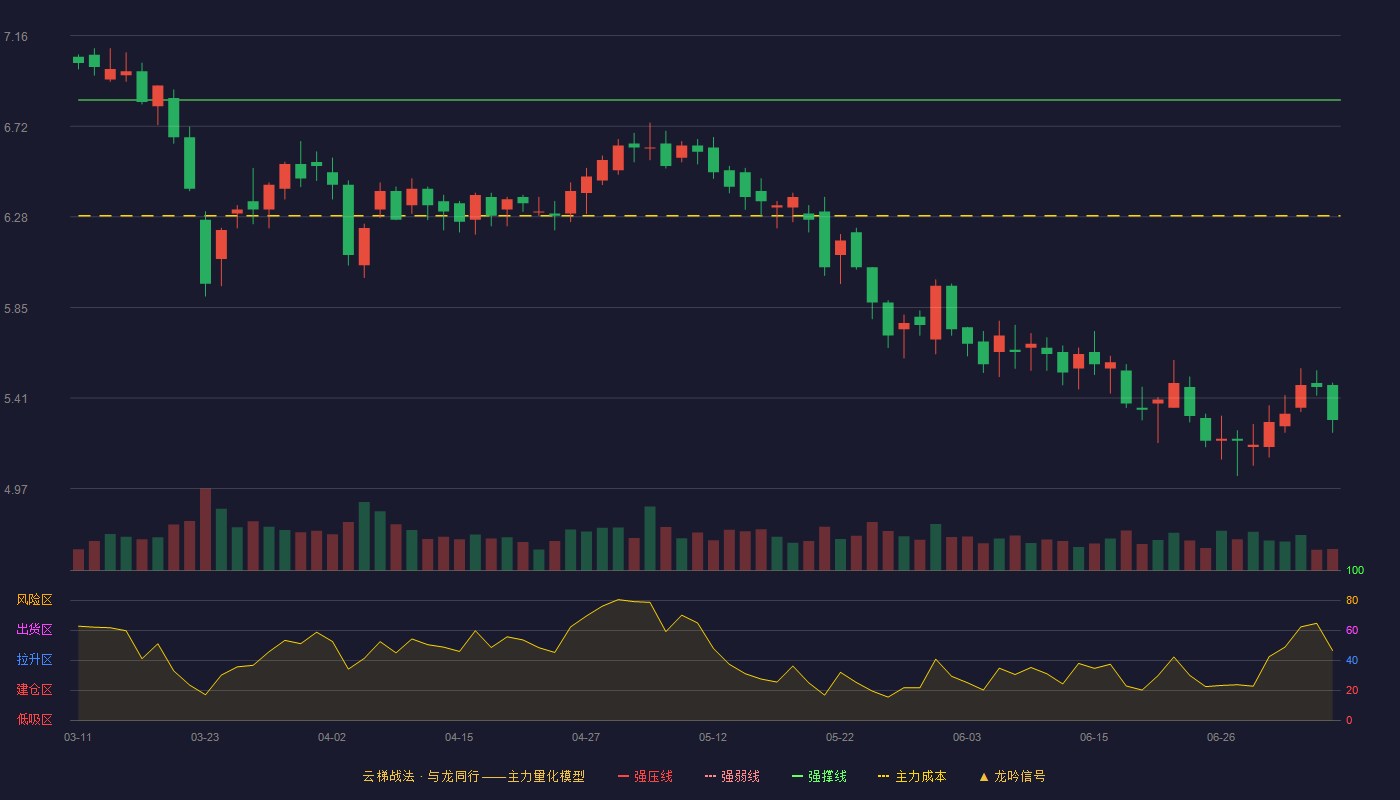Screen dimensions: 1400x800
Task: Click the 低吸区 zone label
Action: point(34,718)
